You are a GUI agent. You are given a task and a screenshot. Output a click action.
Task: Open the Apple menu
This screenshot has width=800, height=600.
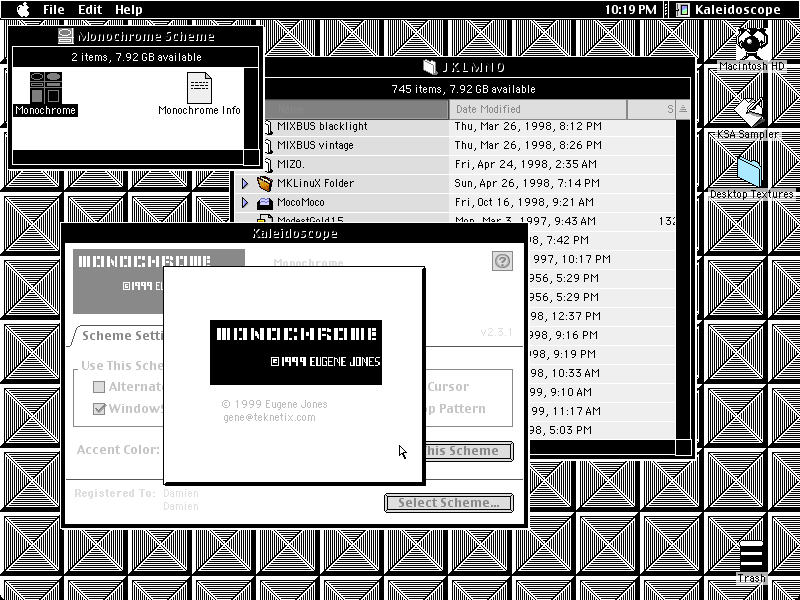(x=23, y=9)
